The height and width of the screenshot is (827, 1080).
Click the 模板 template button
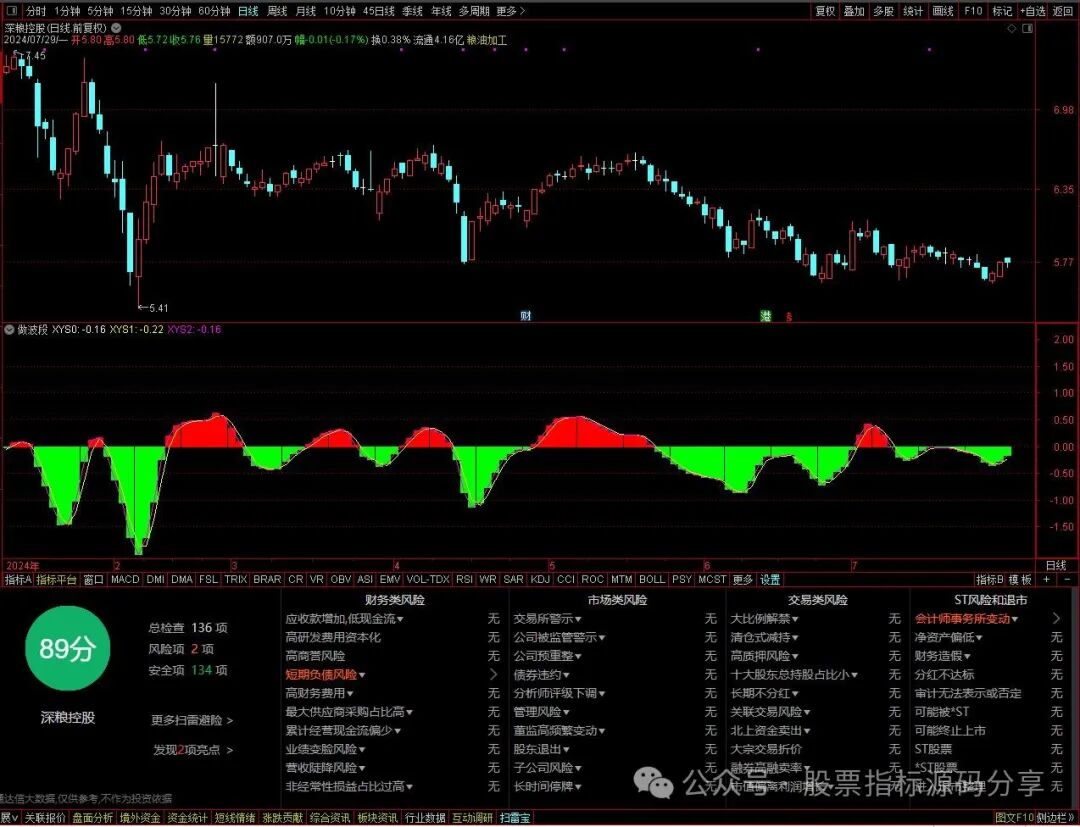[x=1020, y=580]
